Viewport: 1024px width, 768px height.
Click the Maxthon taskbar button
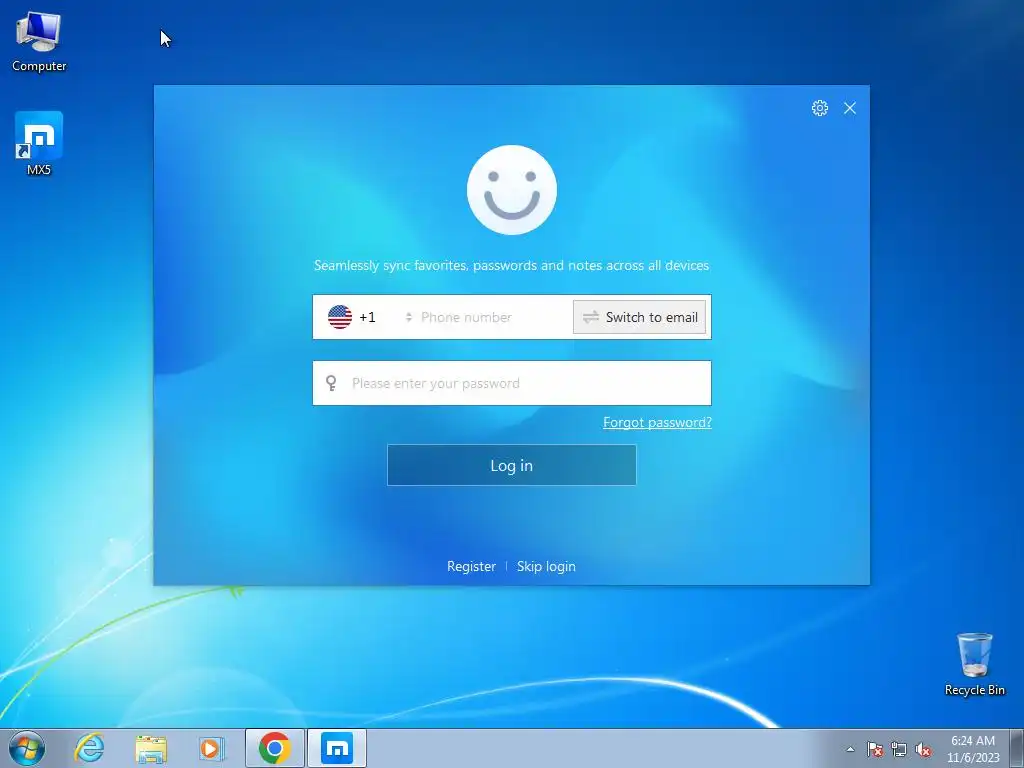click(x=337, y=748)
